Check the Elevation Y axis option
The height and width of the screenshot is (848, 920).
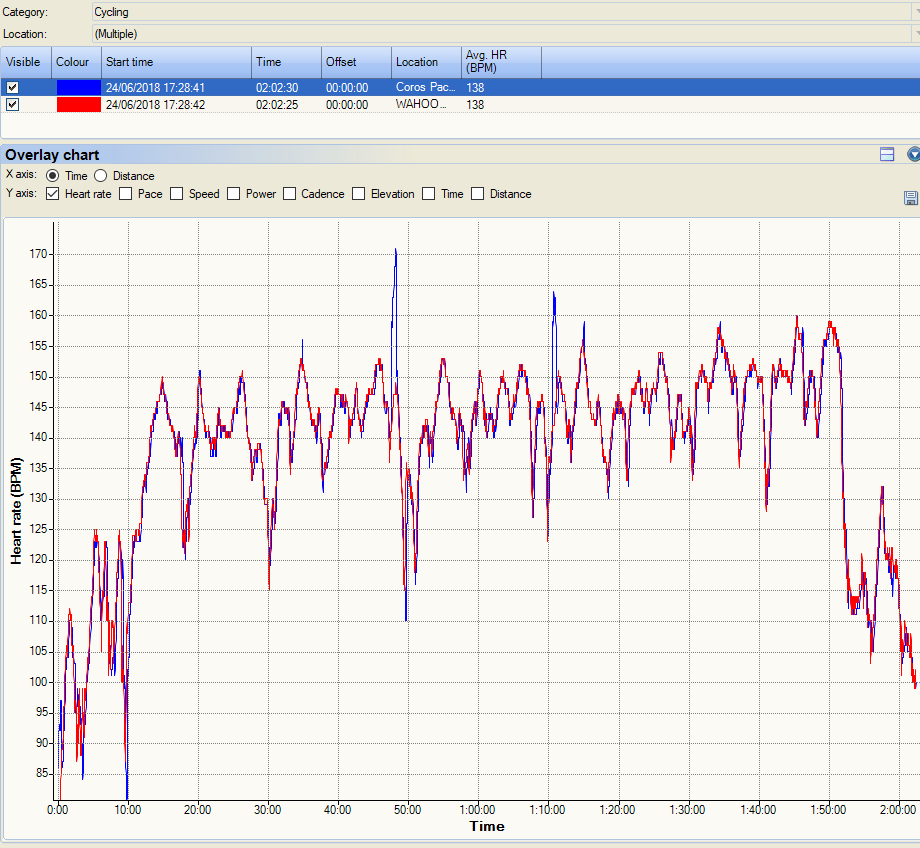pos(359,194)
